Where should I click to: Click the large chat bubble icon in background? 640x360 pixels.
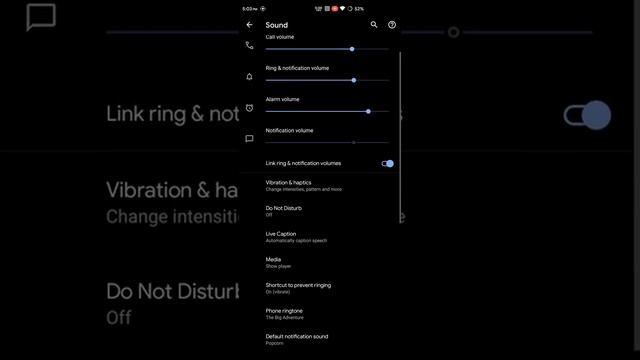pyautogui.click(x=41, y=17)
